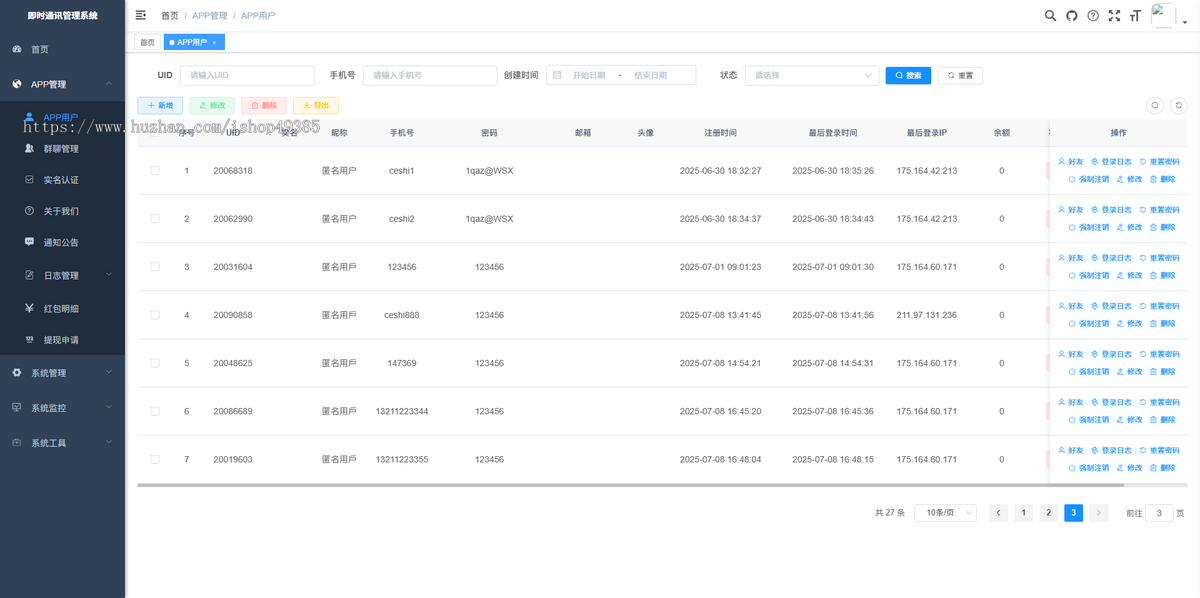The height and width of the screenshot is (598, 1200).
Task: Check the row for UID 20062990
Action: point(155,219)
